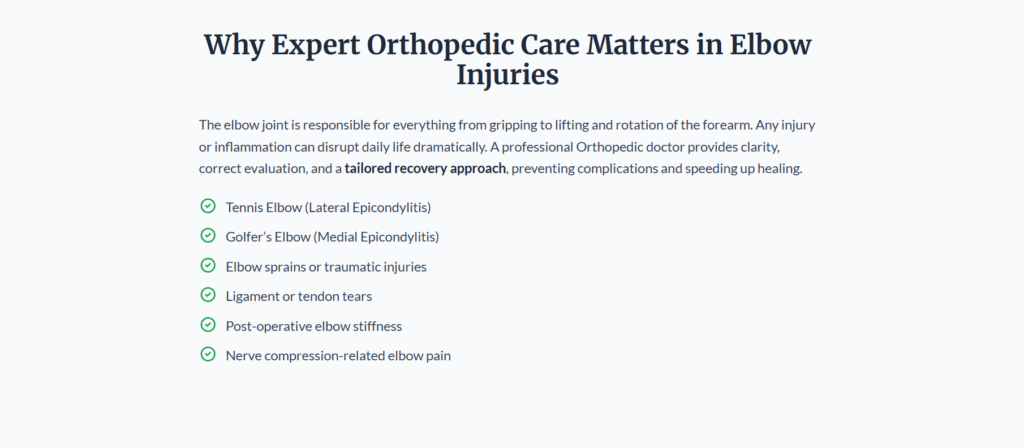Click the "Tennis Elbow" list item text
Viewport: 1024px width, 448px height.
point(263,207)
